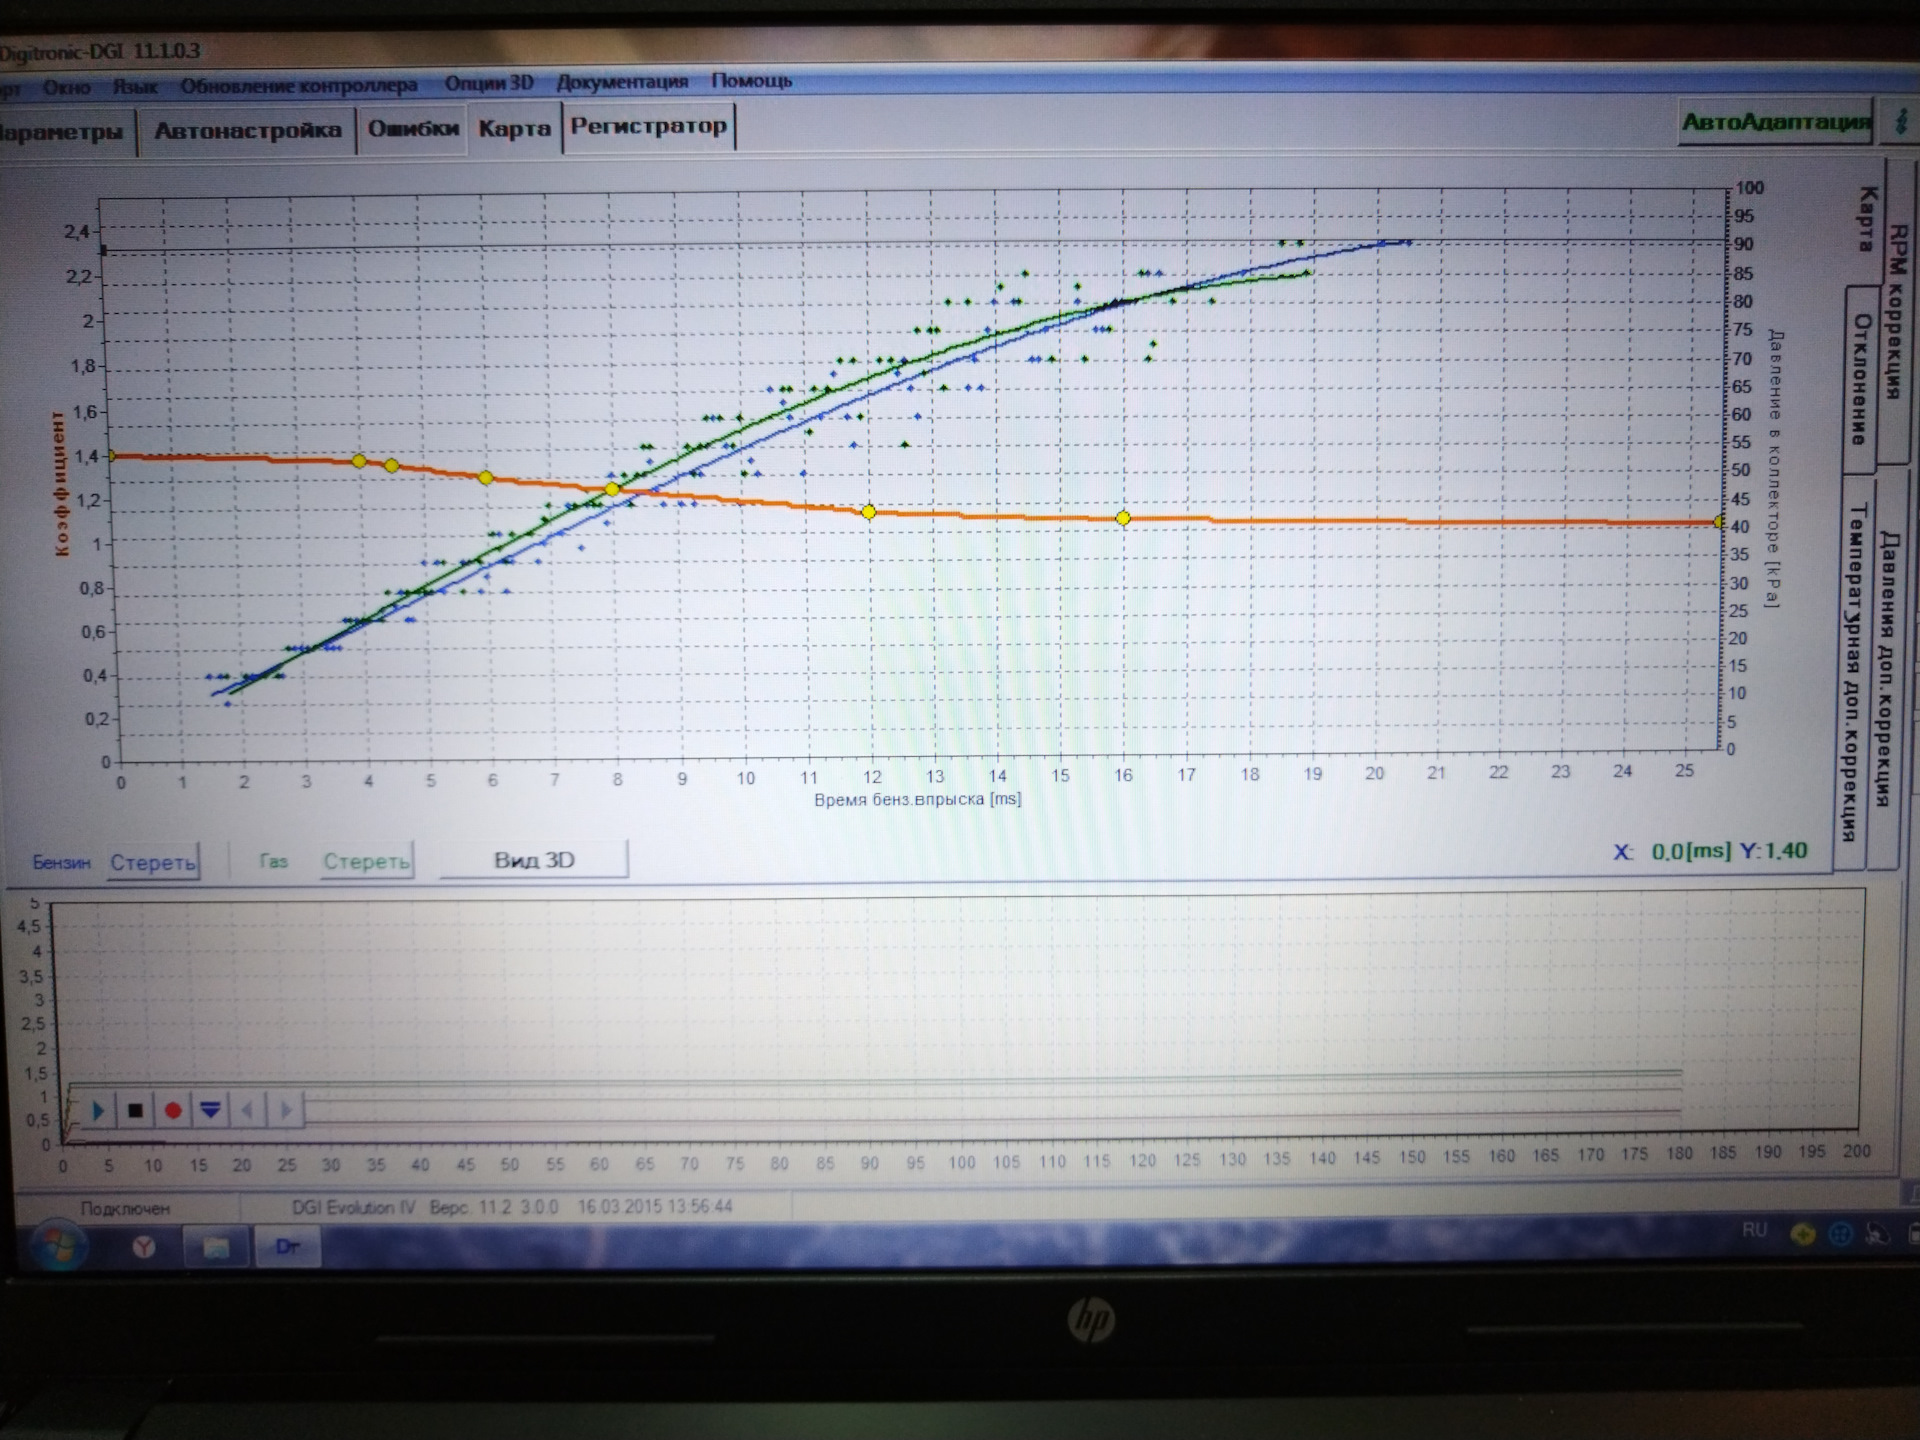Open the Ошибки tab
This screenshot has width=1920, height=1440.
tap(412, 128)
